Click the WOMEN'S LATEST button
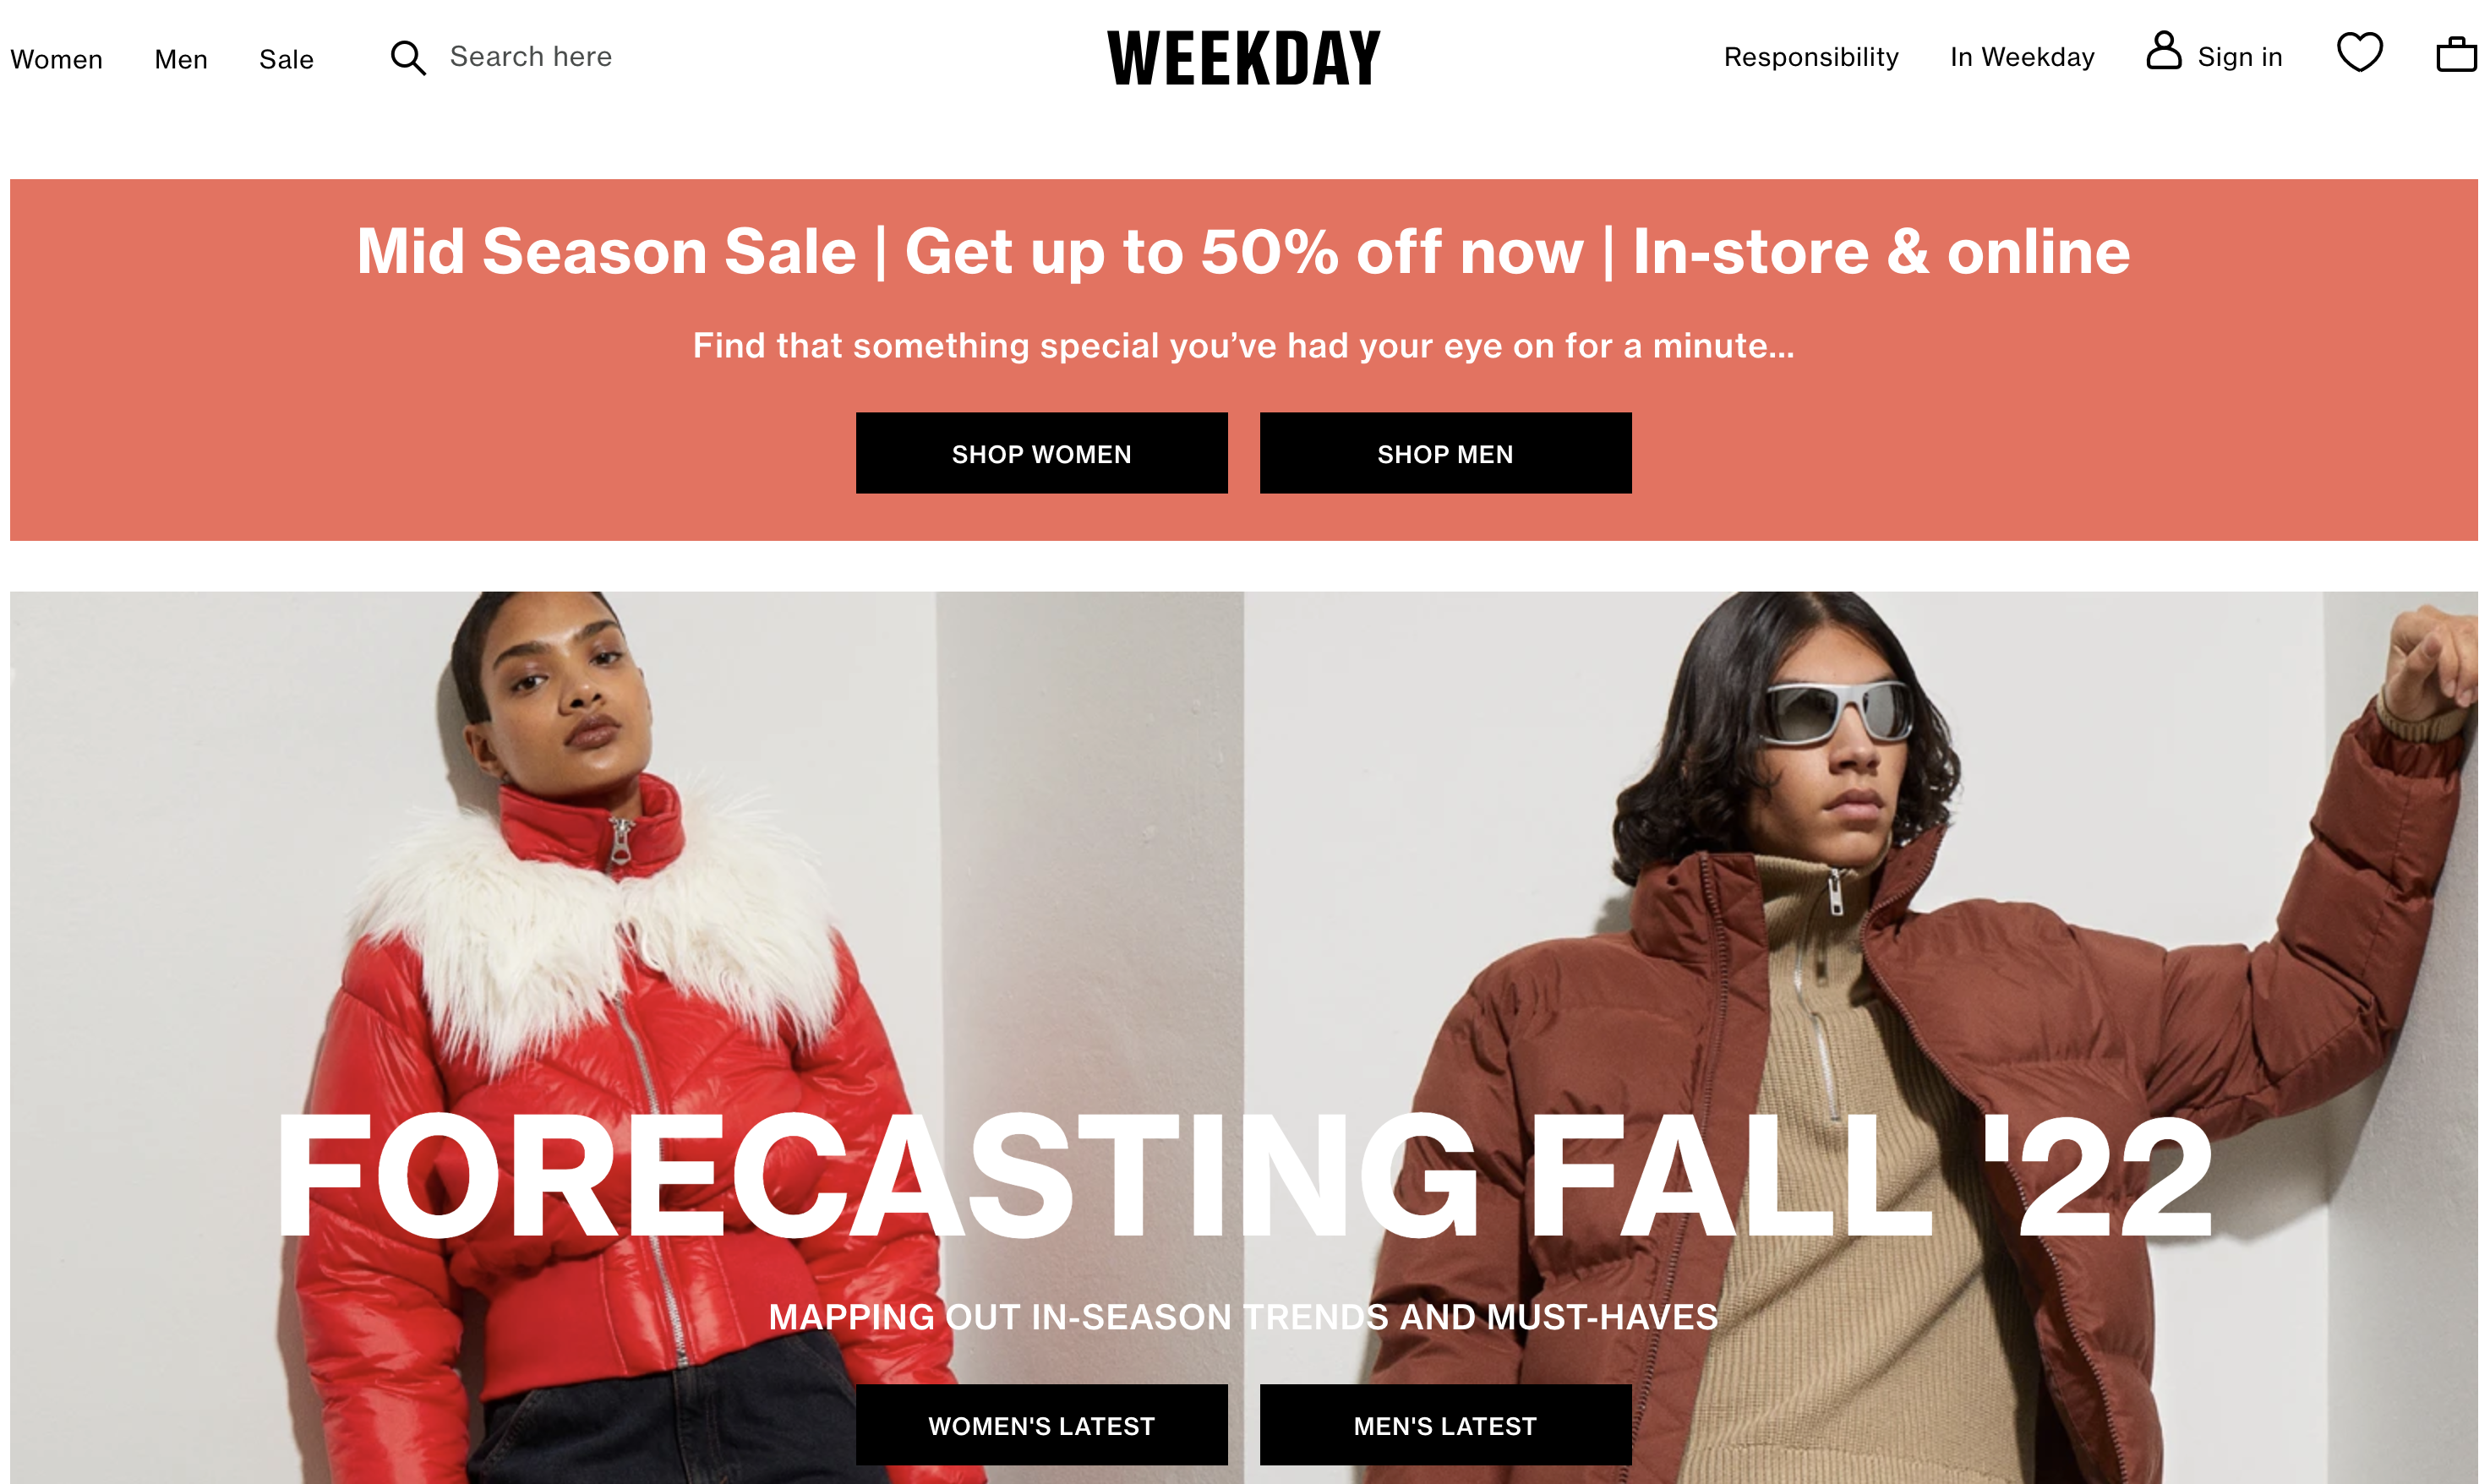This screenshot has width=2490, height=1484. tap(1042, 1426)
